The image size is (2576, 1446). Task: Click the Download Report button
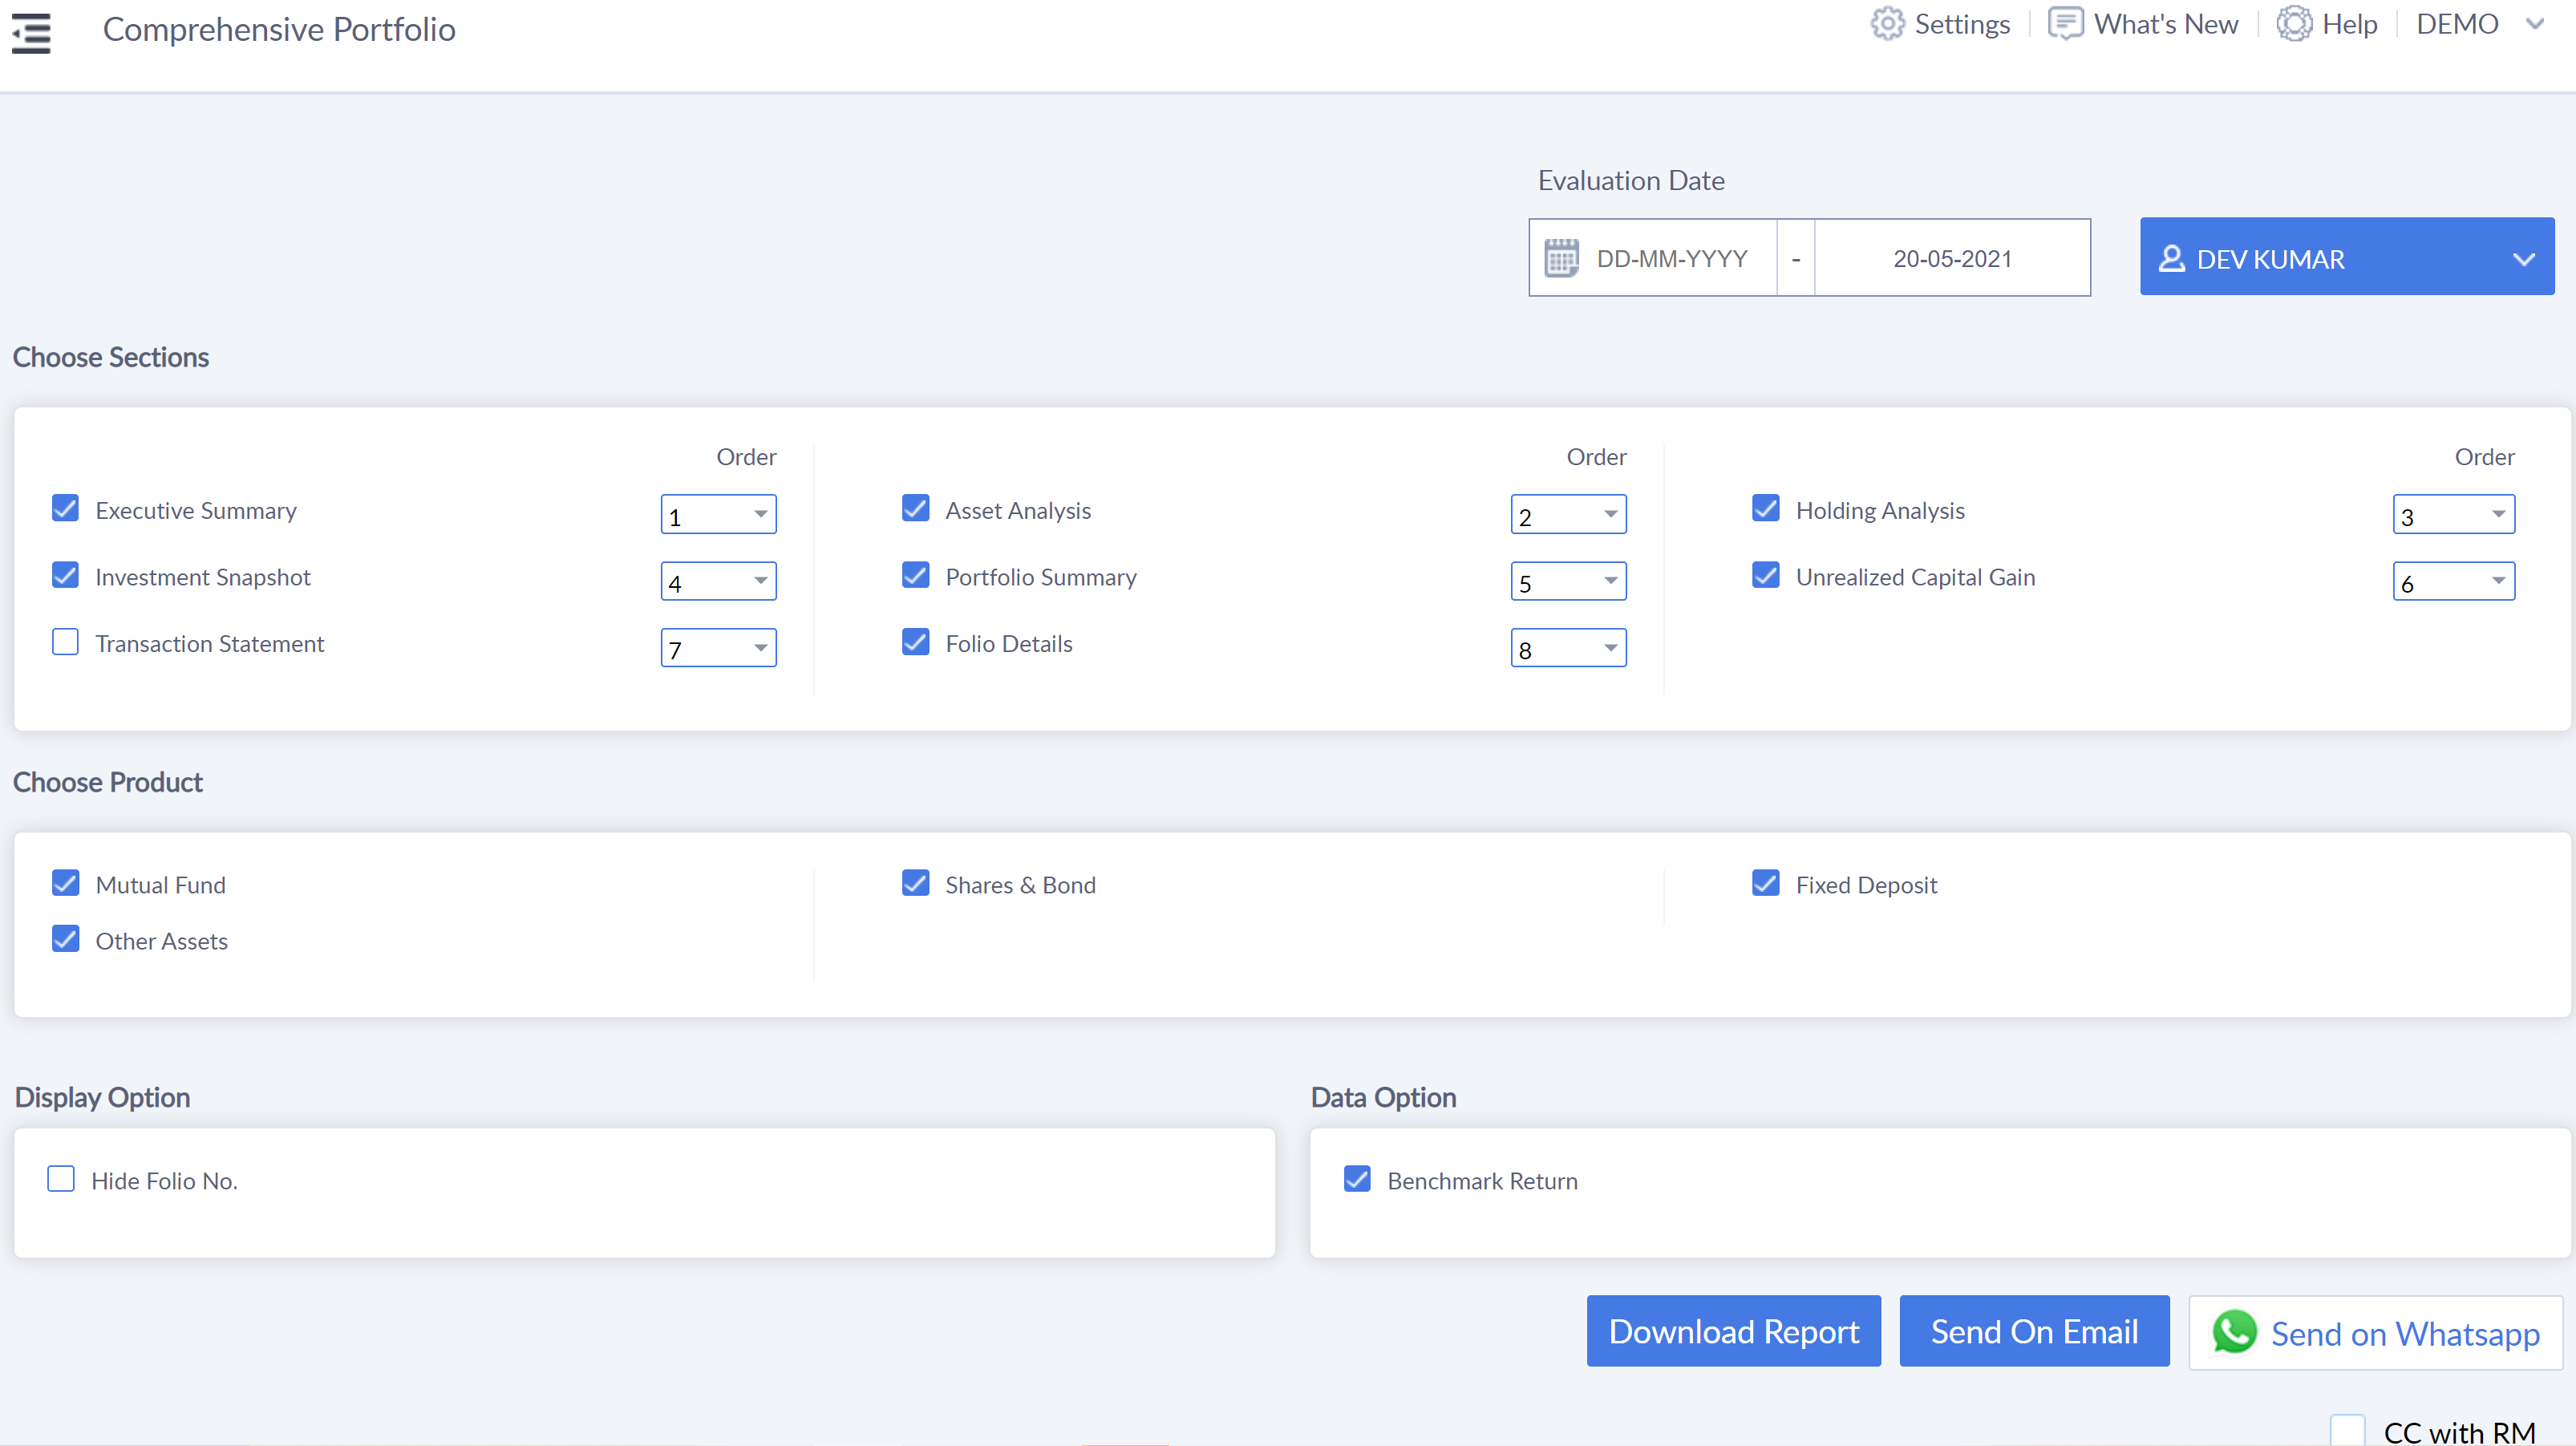tap(1733, 1331)
